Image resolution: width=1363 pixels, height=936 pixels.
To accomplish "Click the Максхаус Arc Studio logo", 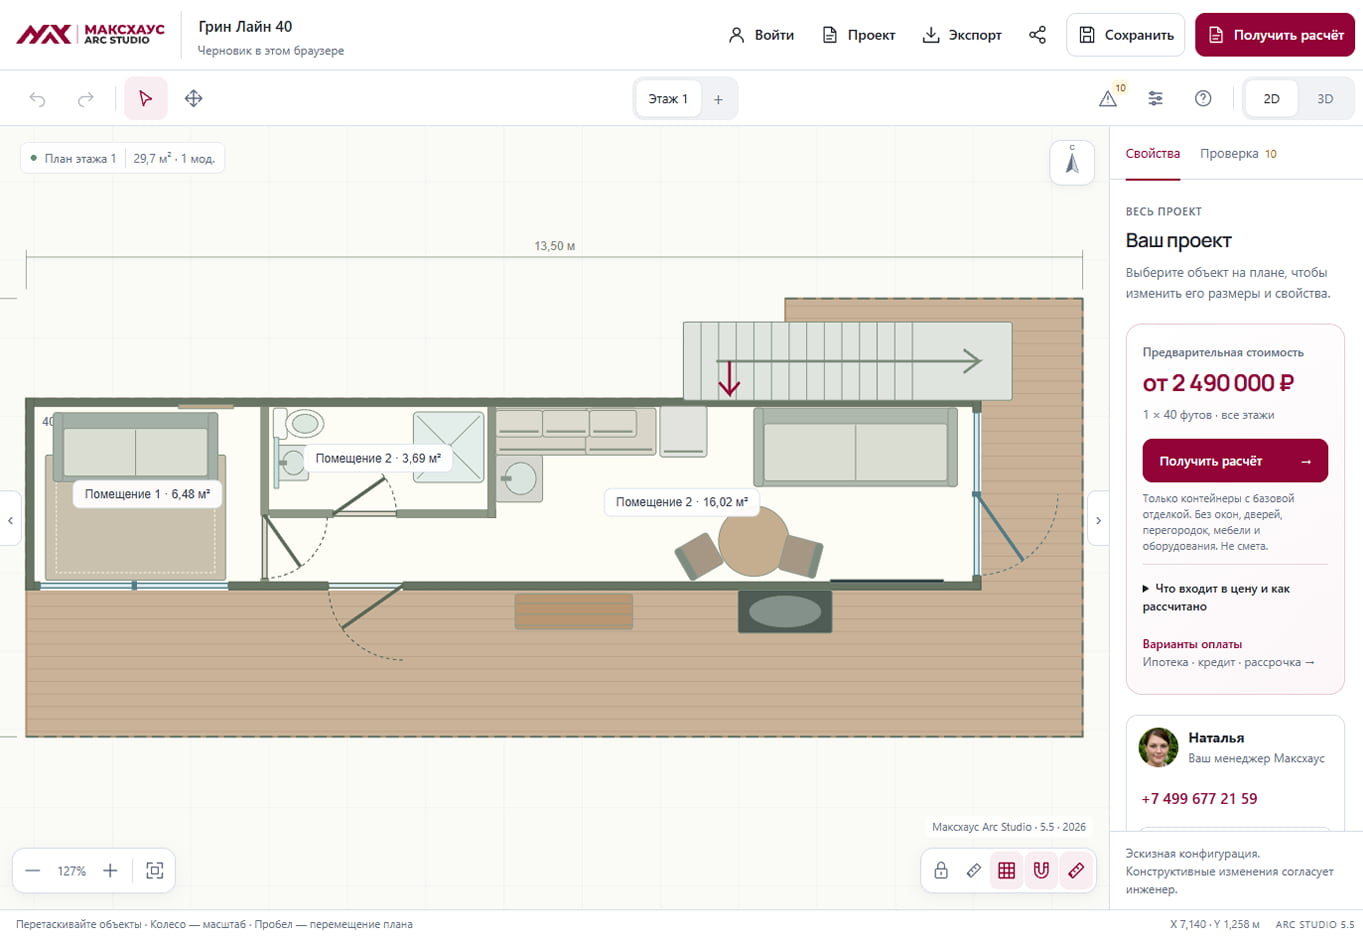I will point(90,35).
